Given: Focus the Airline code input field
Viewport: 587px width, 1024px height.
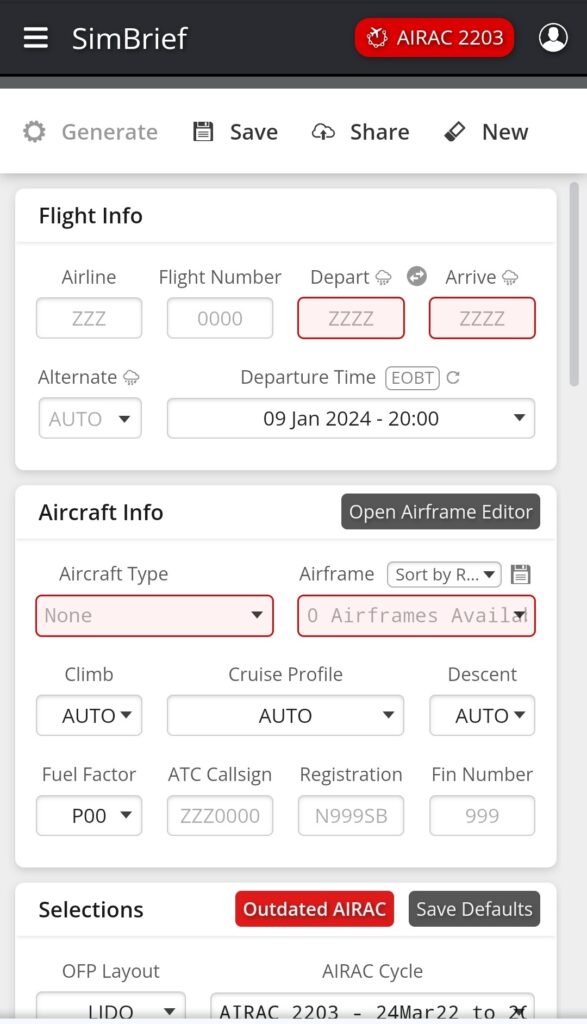Looking at the screenshot, I should (x=89, y=318).
